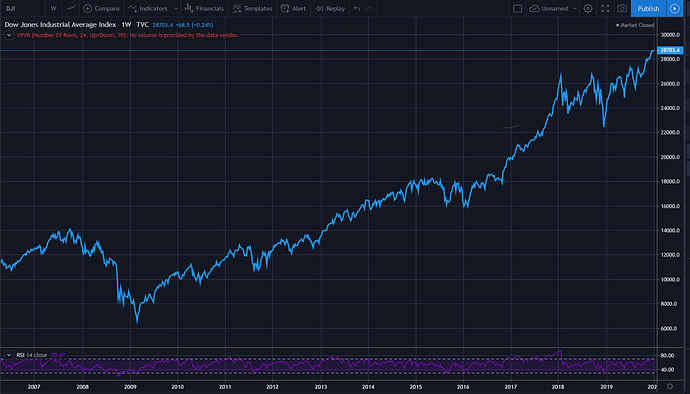Click the DJI symbol search field
Screen dimensions: 690x394
[23, 8]
